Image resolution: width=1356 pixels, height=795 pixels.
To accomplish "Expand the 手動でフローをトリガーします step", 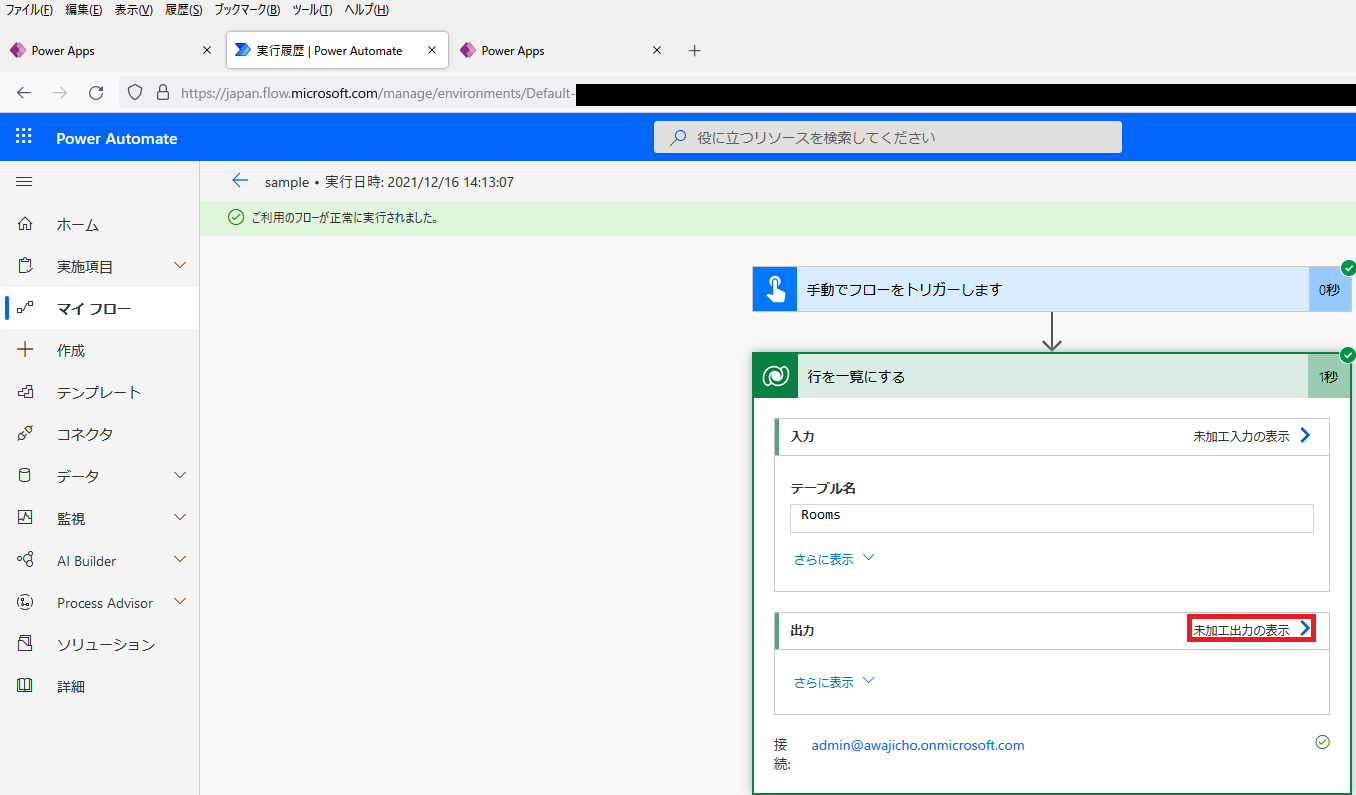I will (x=1051, y=289).
